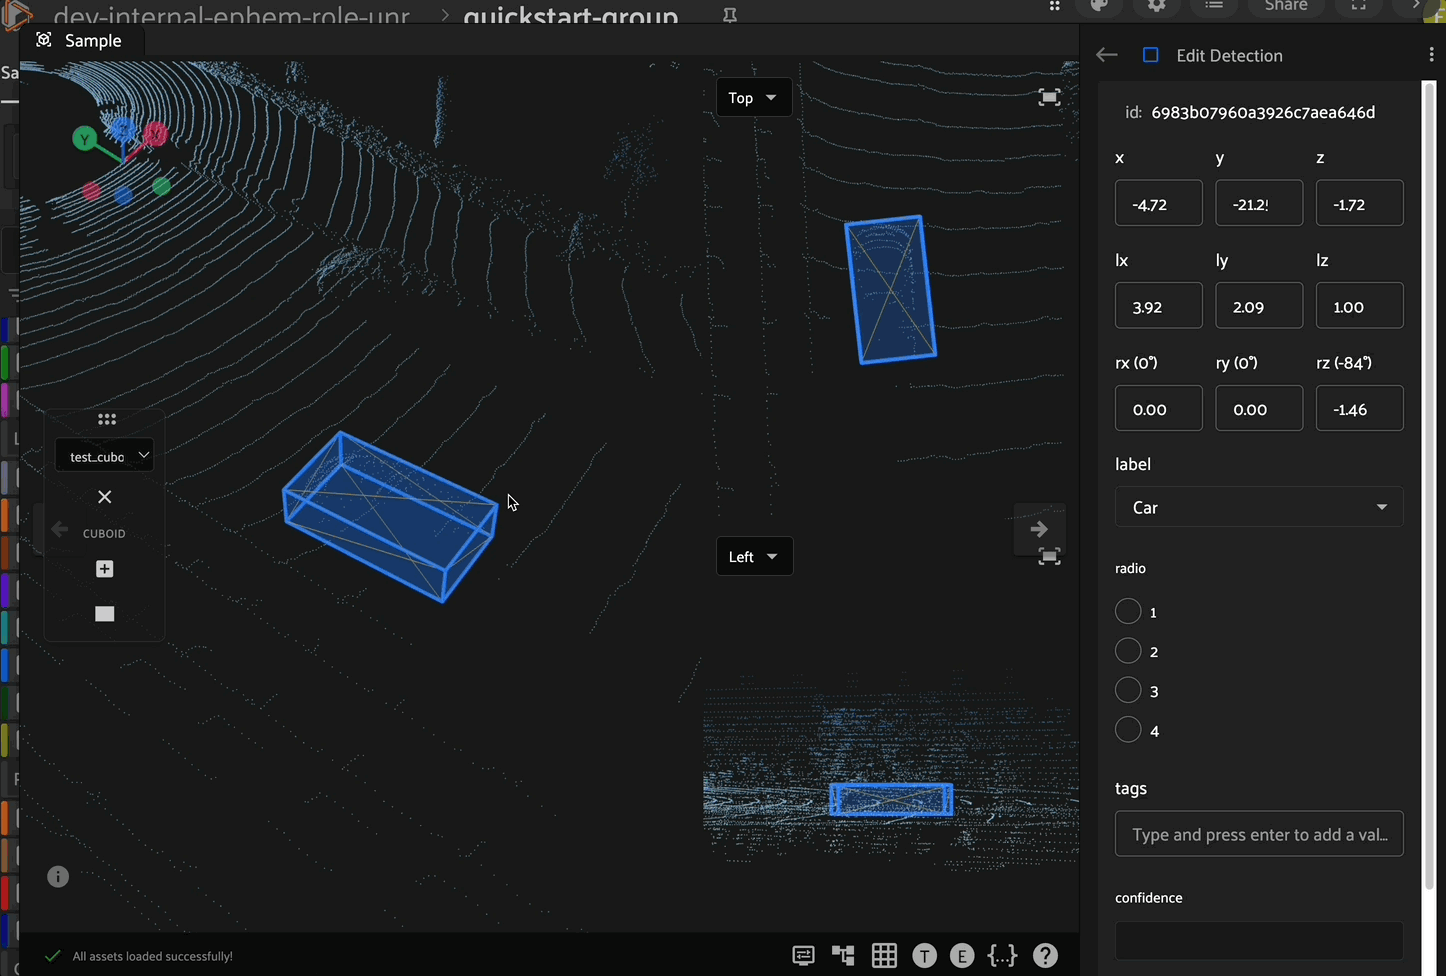Click the fullscreen icon in the Top view
This screenshot has height=976, width=1446.
click(x=1049, y=97)
